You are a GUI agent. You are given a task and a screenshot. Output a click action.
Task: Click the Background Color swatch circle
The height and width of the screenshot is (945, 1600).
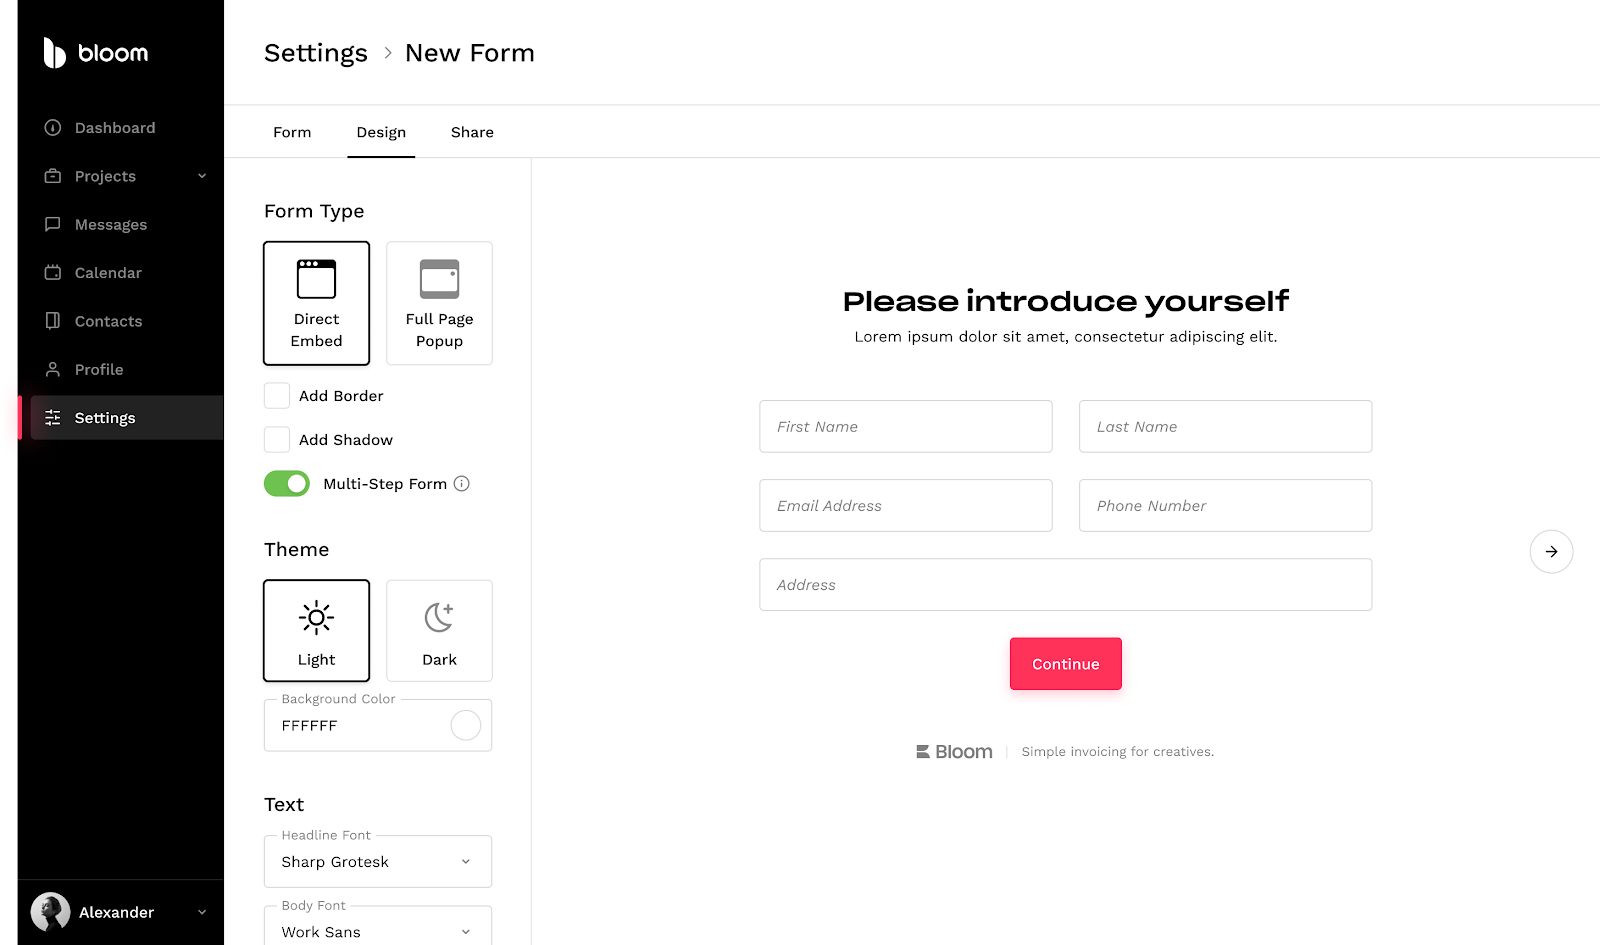click(466, 726)
